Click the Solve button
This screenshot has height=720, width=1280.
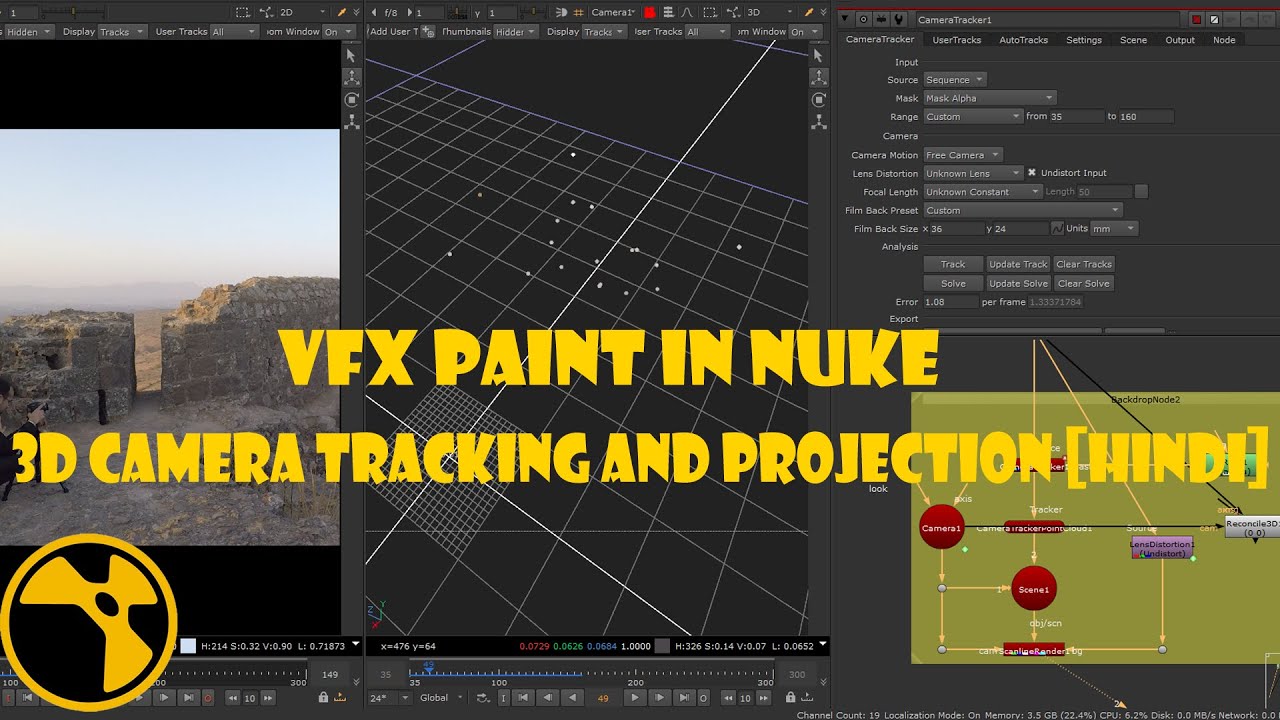(953, 283)
